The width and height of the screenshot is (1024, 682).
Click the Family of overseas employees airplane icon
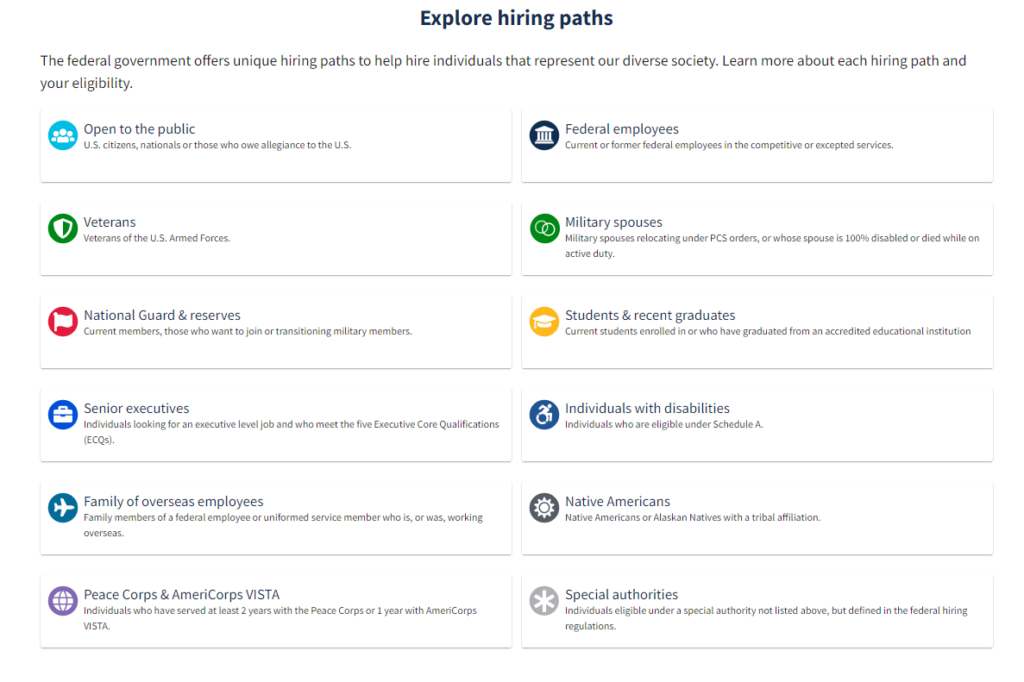point(63,507)
